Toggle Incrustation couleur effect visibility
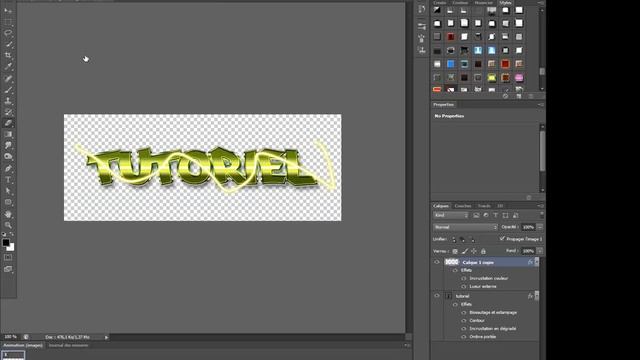Image resolution: width=640 pixels, height=360 pixels. pos(464,278)
